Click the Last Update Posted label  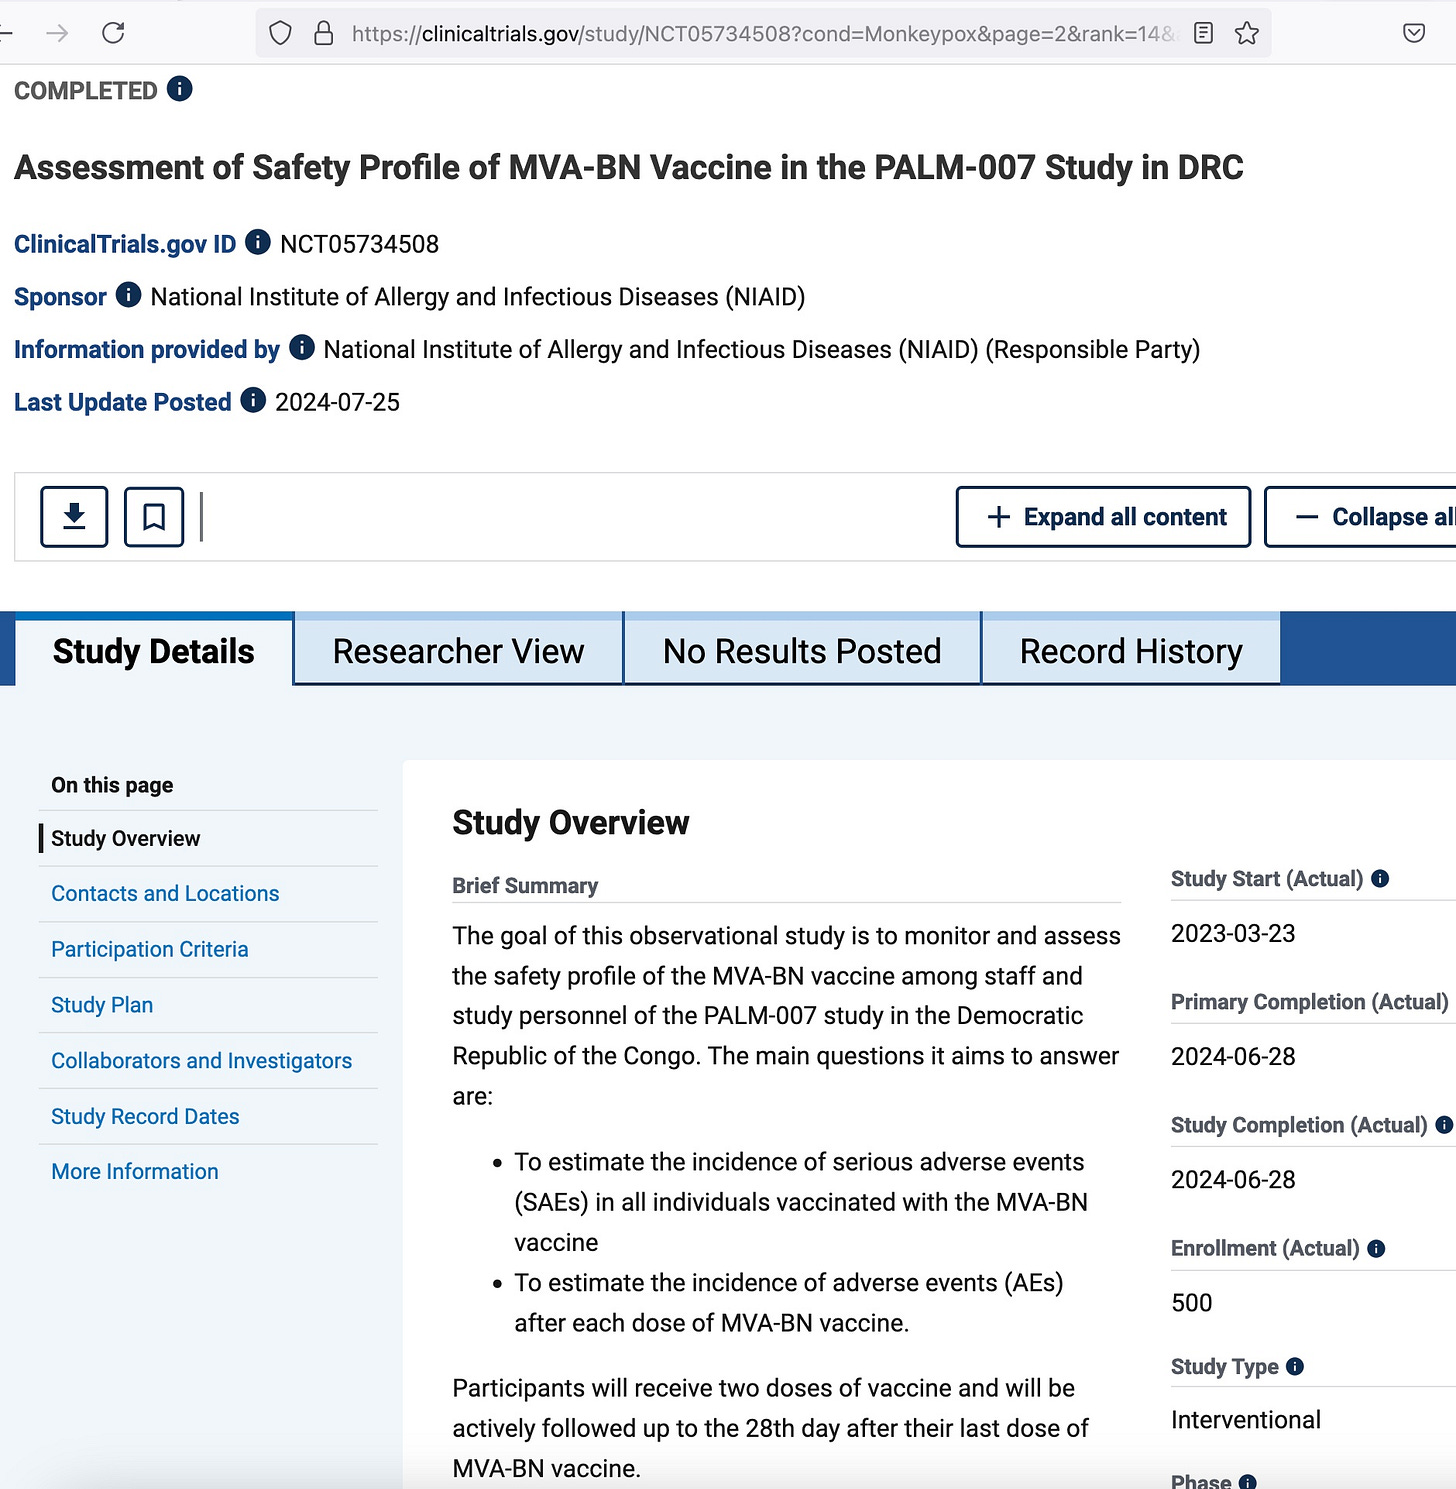click(x=123, y=402)
